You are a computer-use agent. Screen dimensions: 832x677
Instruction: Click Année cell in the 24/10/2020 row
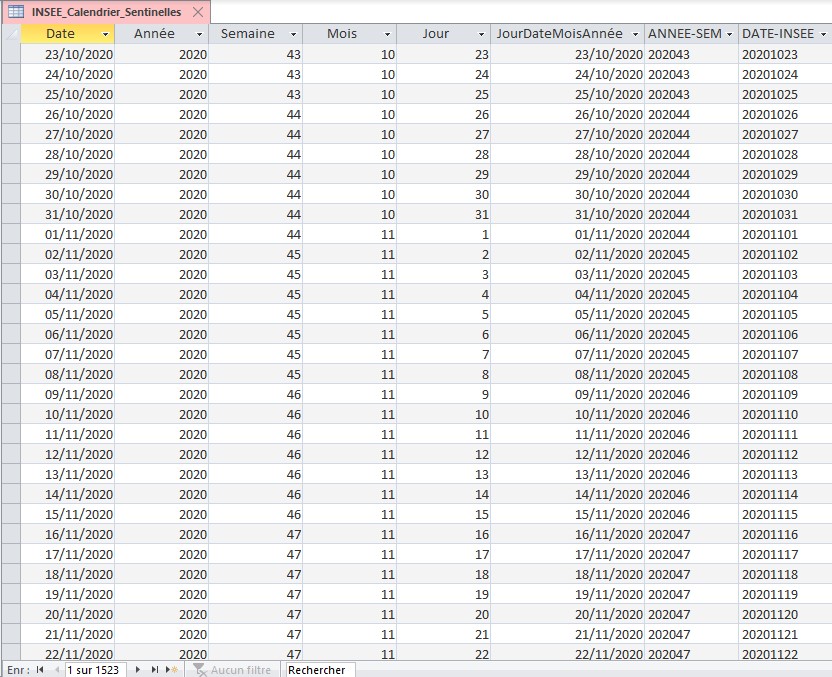161,74
